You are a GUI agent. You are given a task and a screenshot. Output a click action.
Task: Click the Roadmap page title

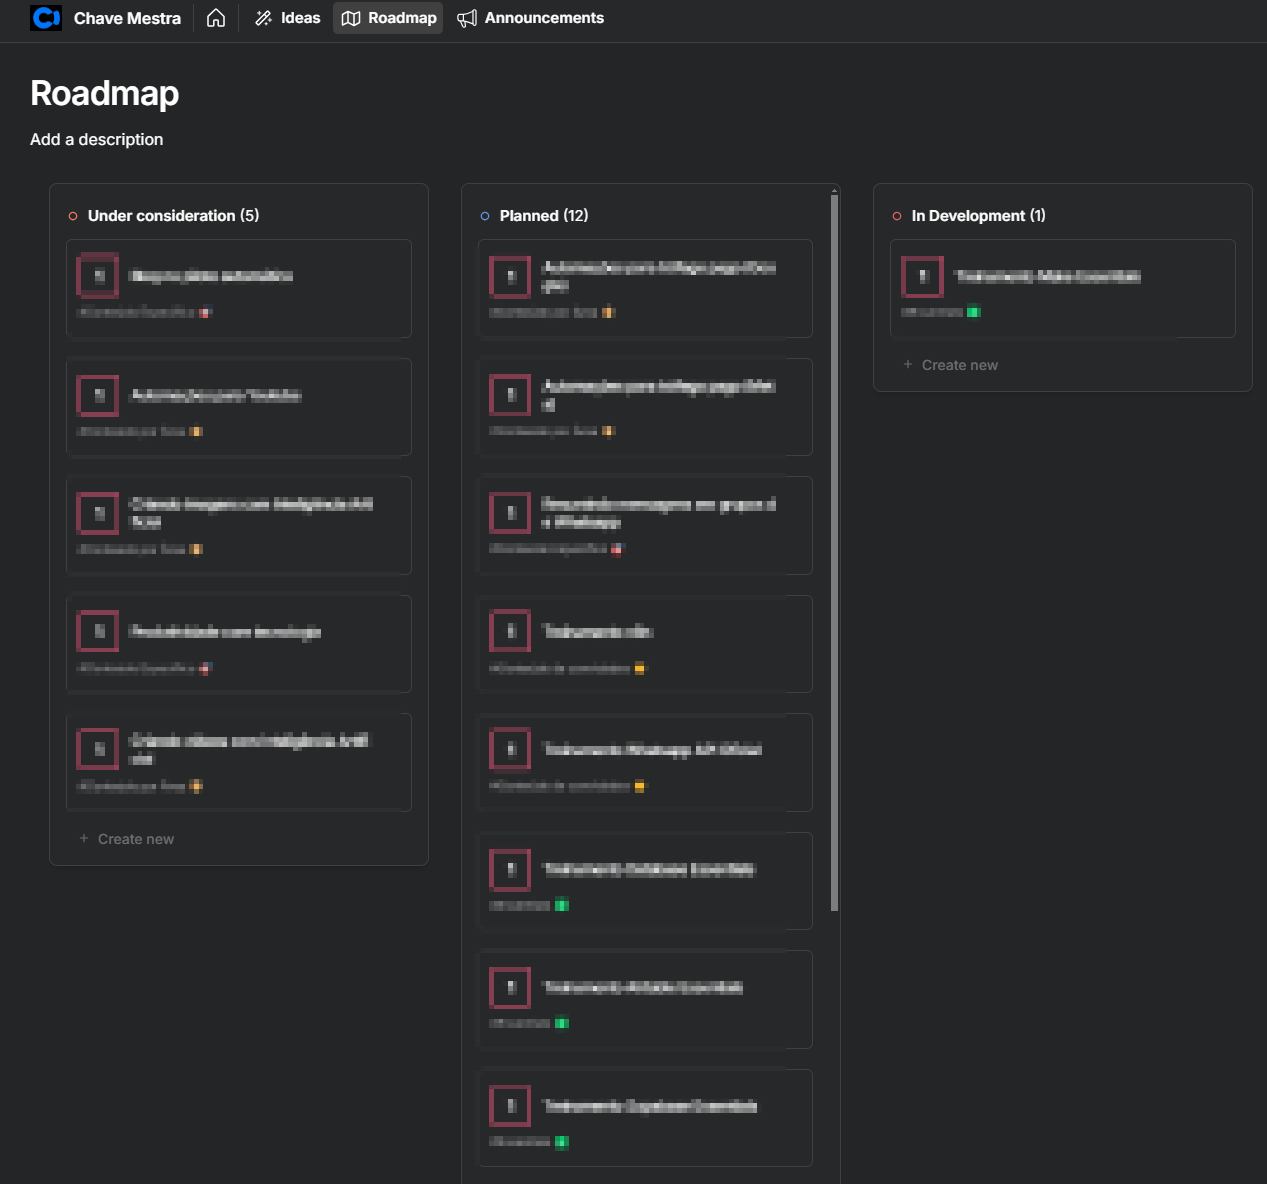pos(105,93)
